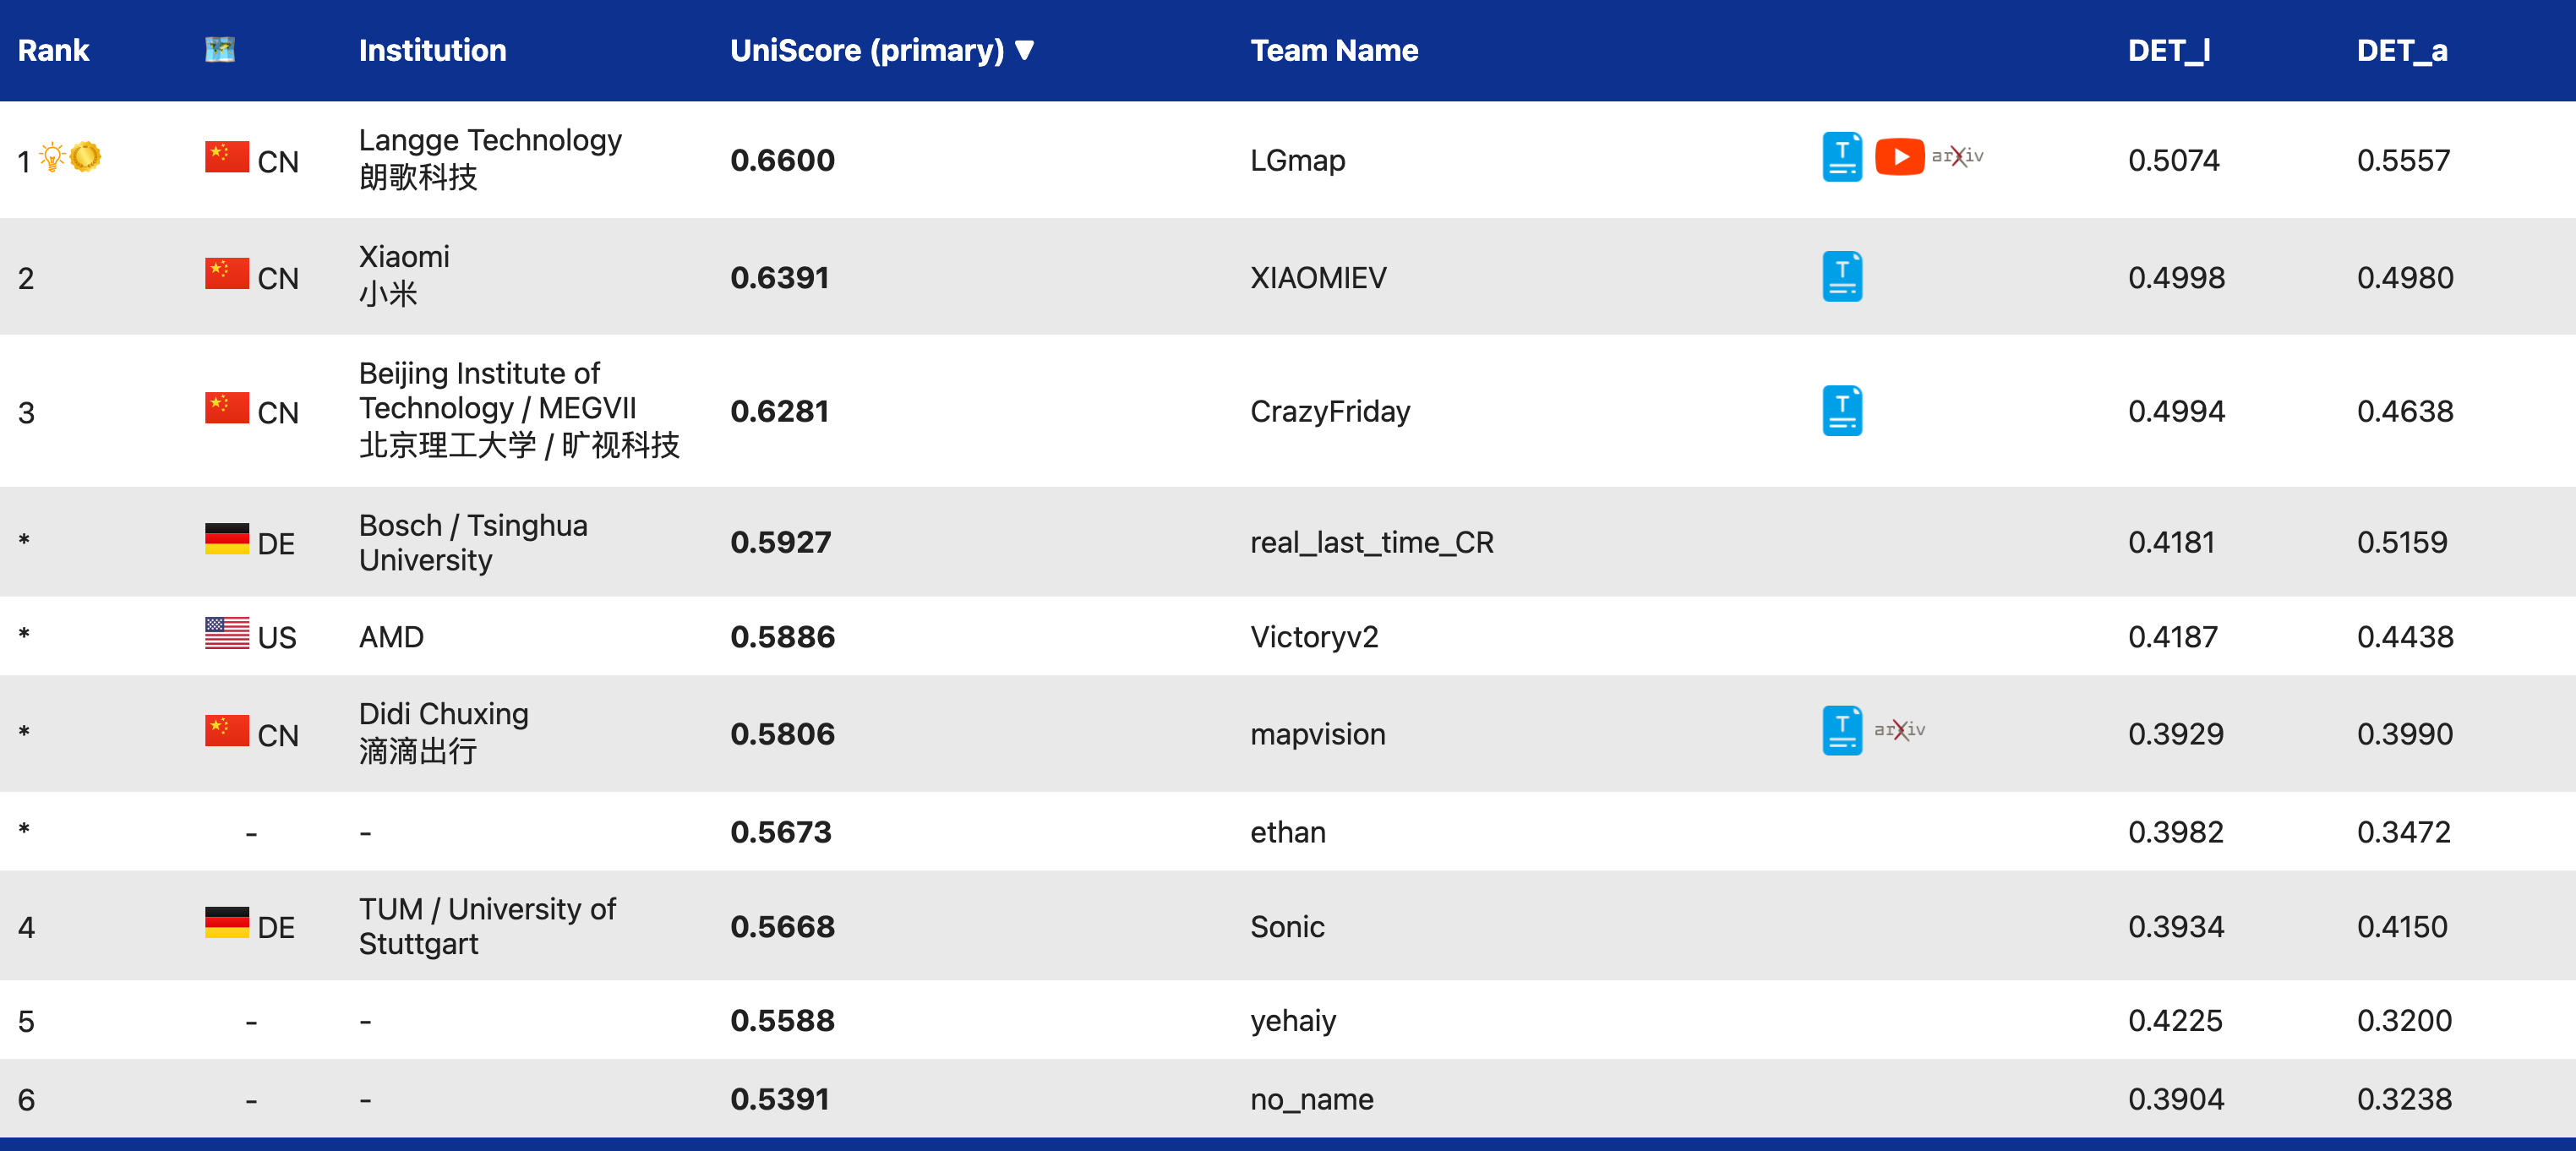Click the world map icon in header
This screenshot has width=2576, height=1151.
(220, 49)
